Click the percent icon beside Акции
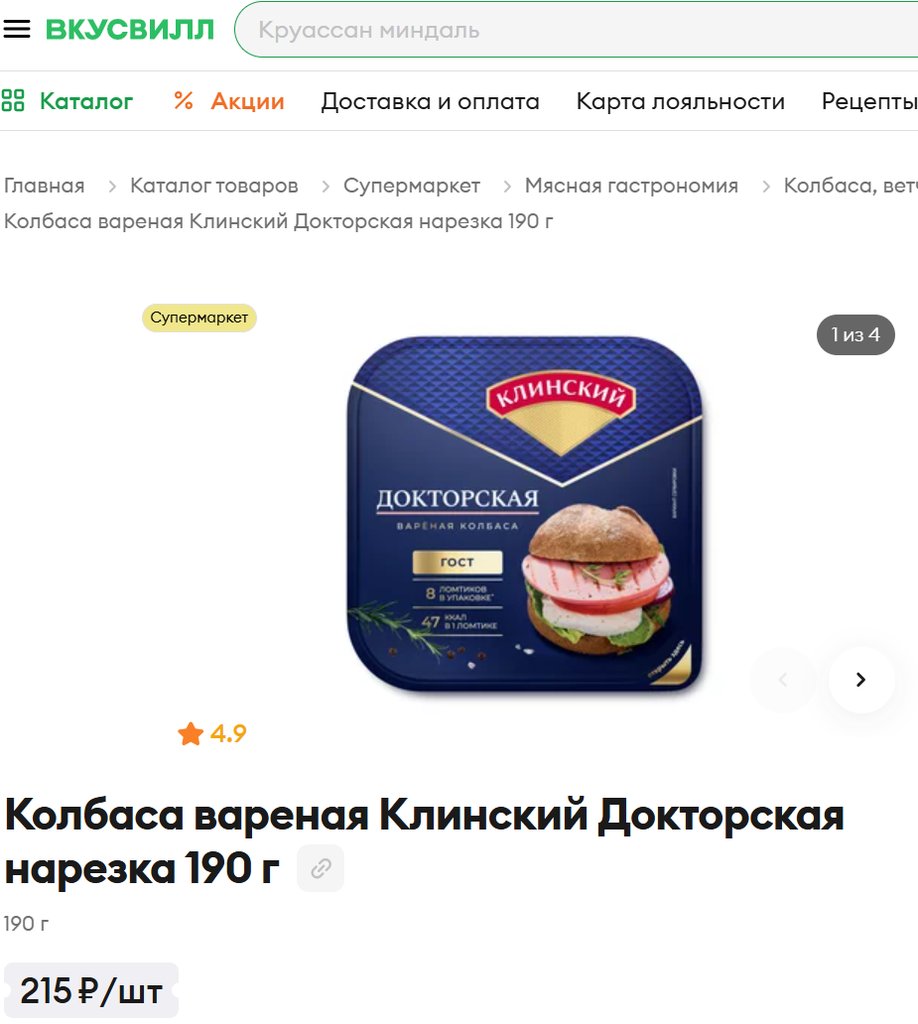This screenshot has width=918, height=1024. coord(183,101)
